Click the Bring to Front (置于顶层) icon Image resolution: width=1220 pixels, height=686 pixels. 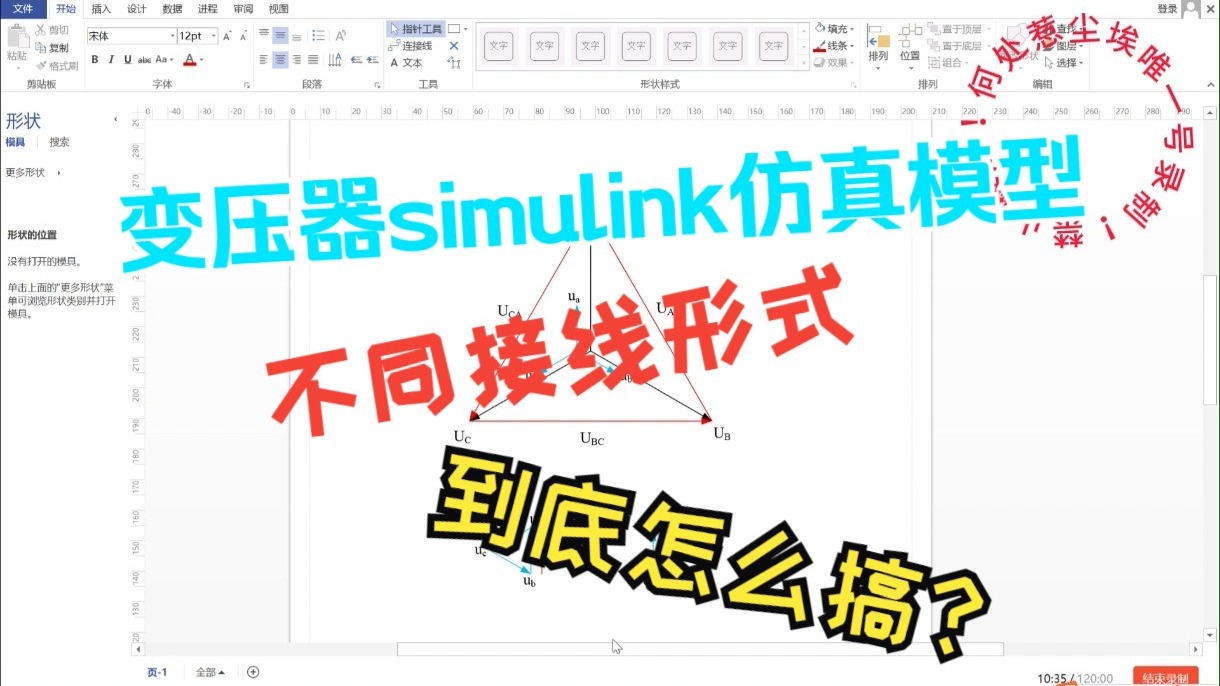click(x=933, y=30)
